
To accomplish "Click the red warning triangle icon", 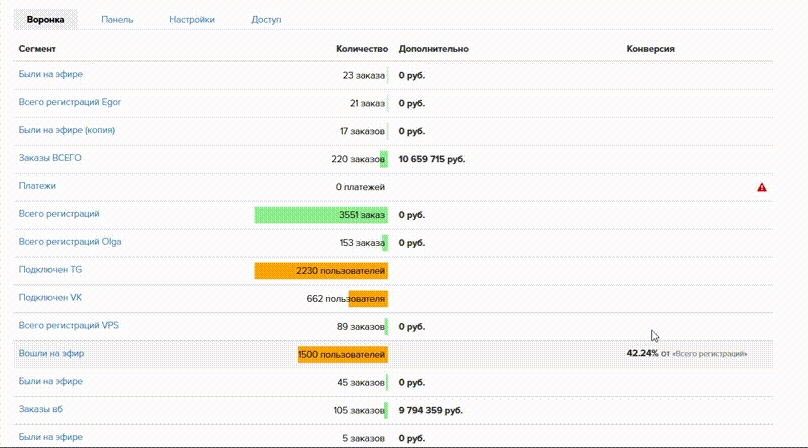I will (x=762, y=187).
